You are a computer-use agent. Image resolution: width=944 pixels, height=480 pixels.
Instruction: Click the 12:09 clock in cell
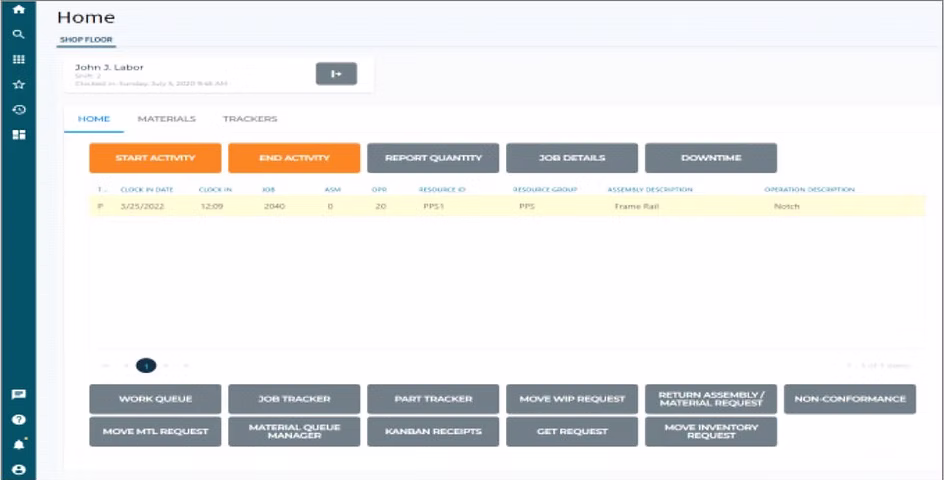tap(212, 207)
